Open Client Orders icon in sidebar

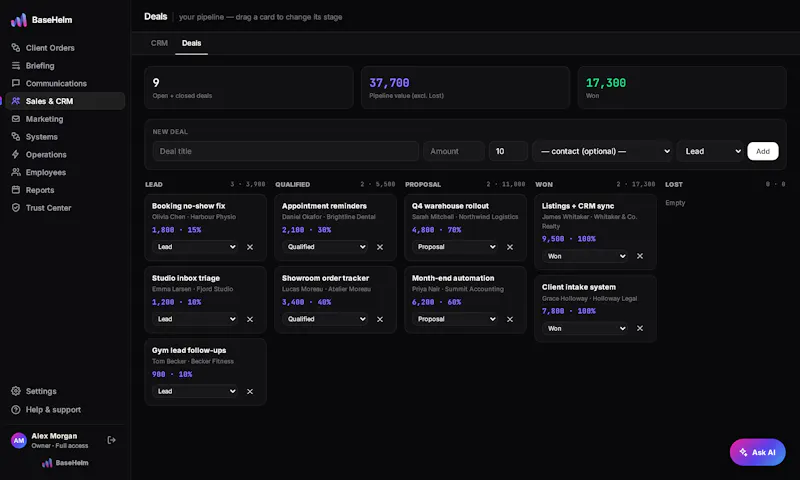click(x=16, y=47)
